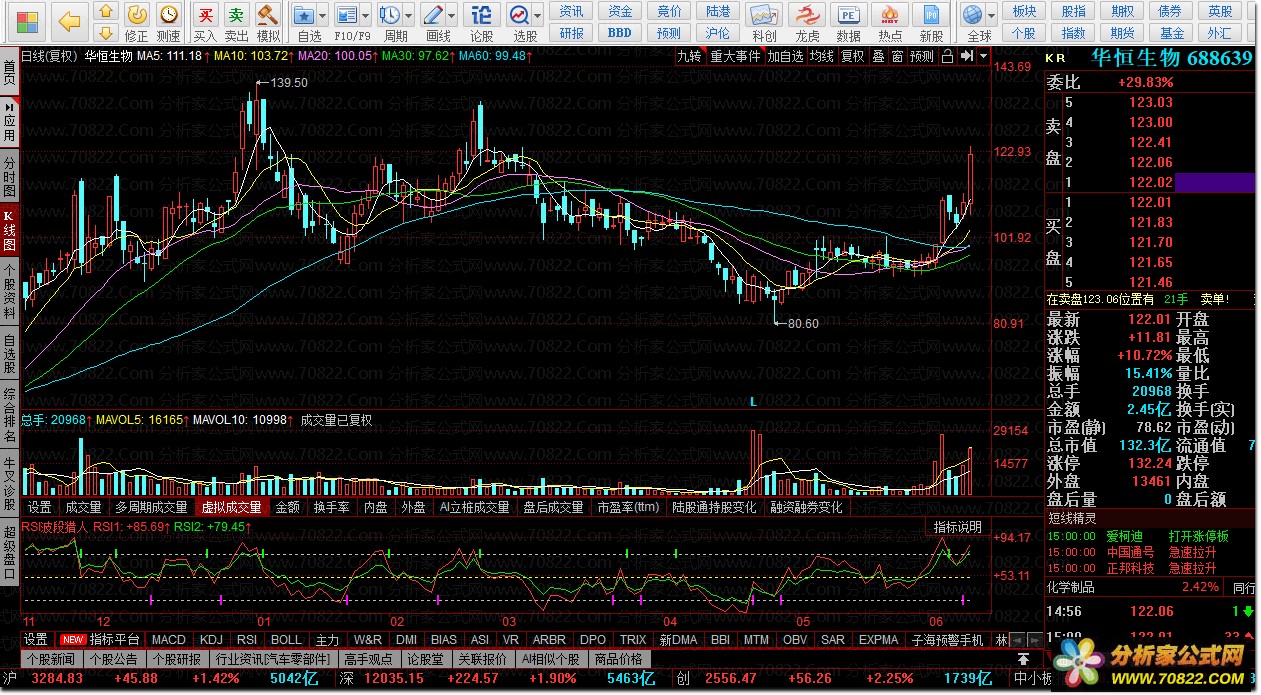Click the 爱柯迪 alert entry
1261x695 pixels.
point(1125,536)
